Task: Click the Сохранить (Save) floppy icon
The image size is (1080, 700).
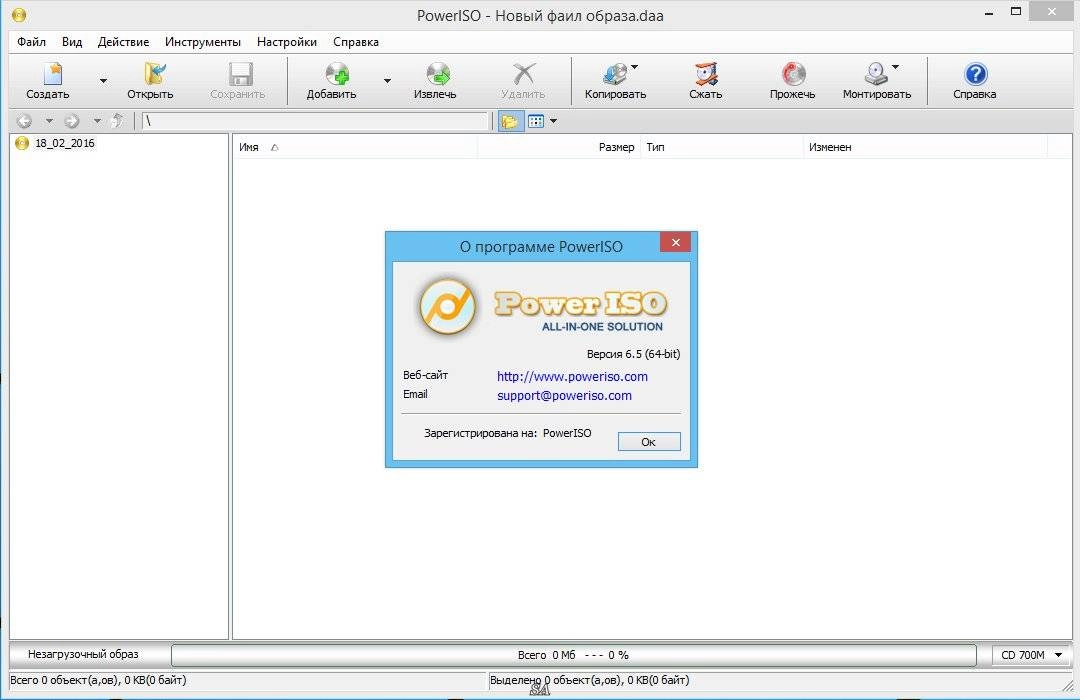Action: [x=240, y=74]
